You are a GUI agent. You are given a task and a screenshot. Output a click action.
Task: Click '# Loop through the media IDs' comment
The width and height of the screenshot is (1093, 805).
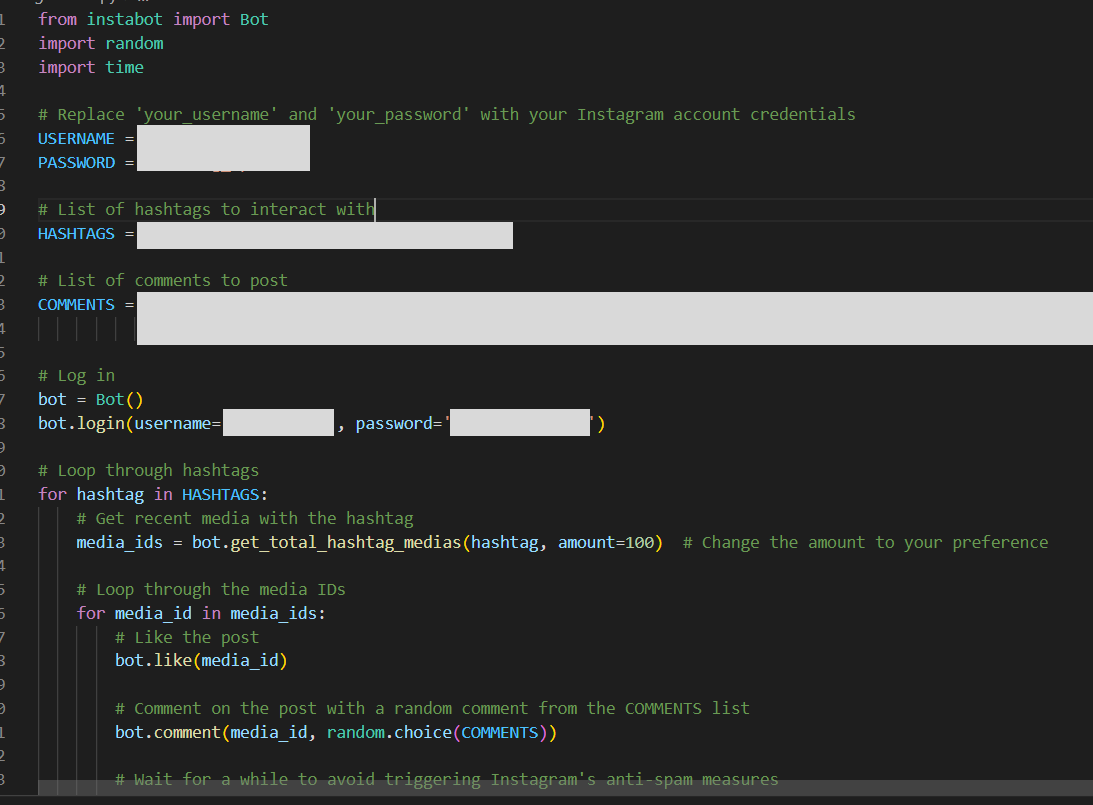[211, 590]
